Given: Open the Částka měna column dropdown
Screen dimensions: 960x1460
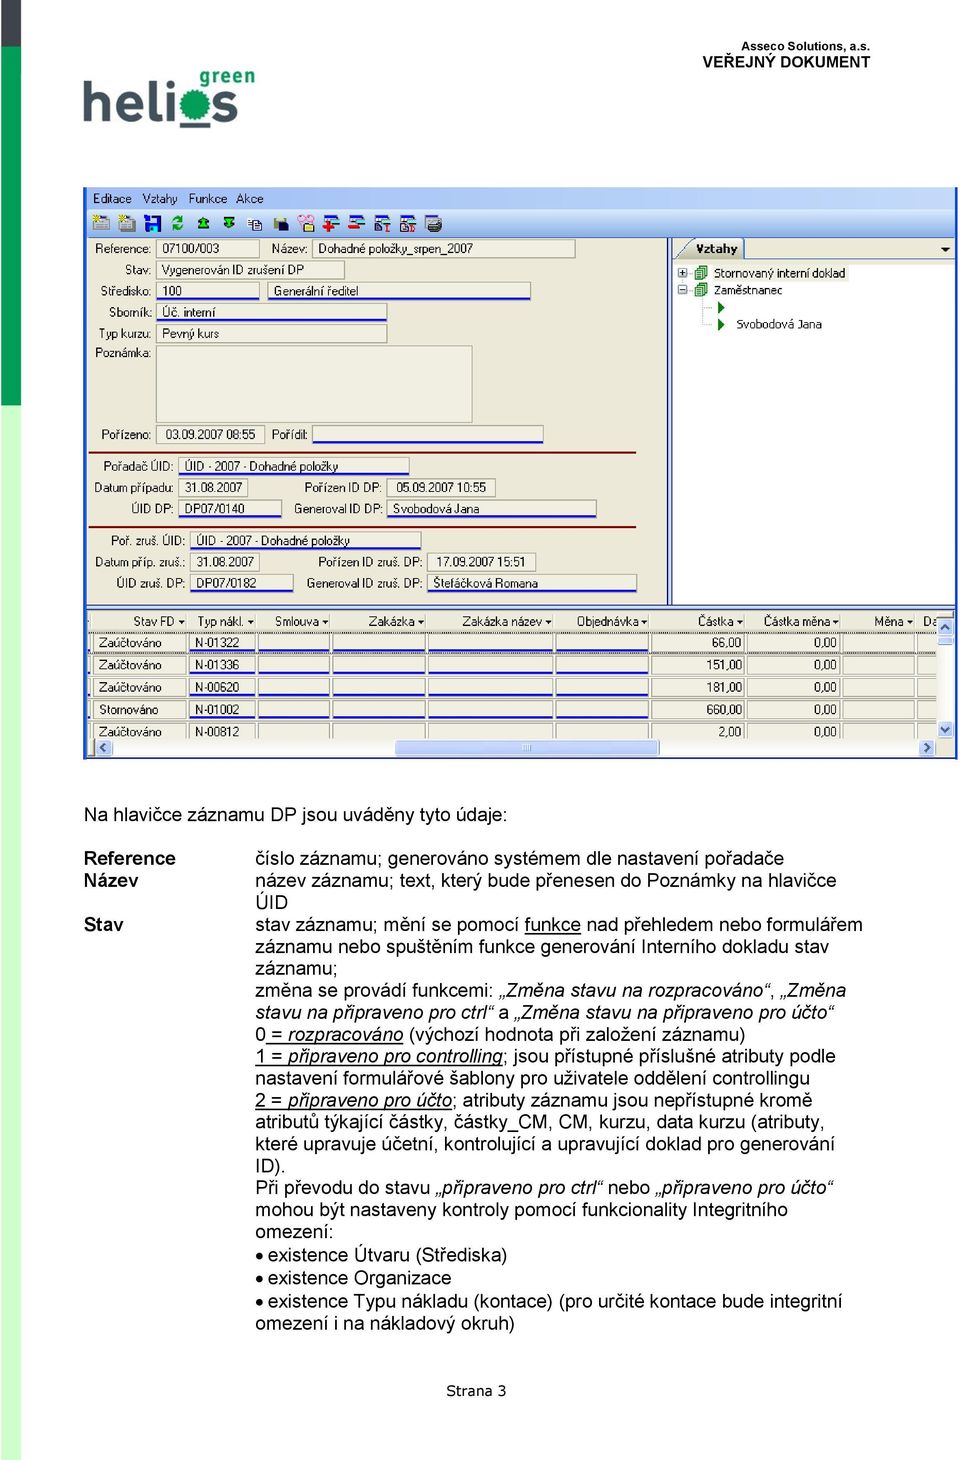Looking at the screenshot, I should [836, 622].
